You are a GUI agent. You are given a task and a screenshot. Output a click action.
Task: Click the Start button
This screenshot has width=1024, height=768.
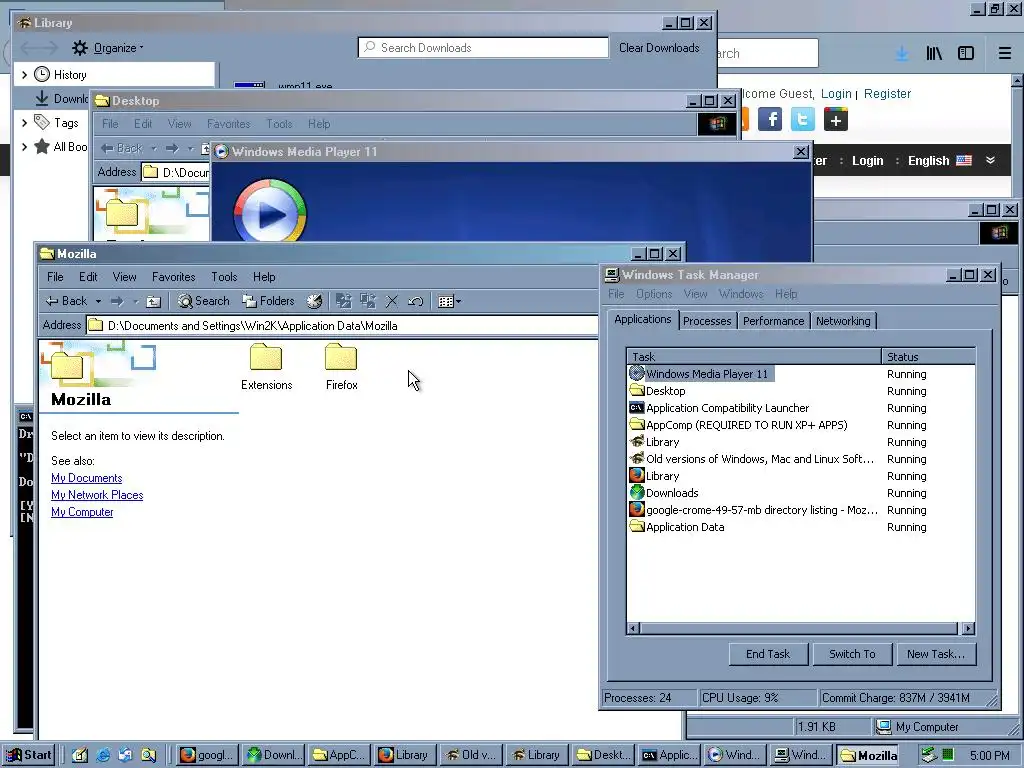click(28, 755)
